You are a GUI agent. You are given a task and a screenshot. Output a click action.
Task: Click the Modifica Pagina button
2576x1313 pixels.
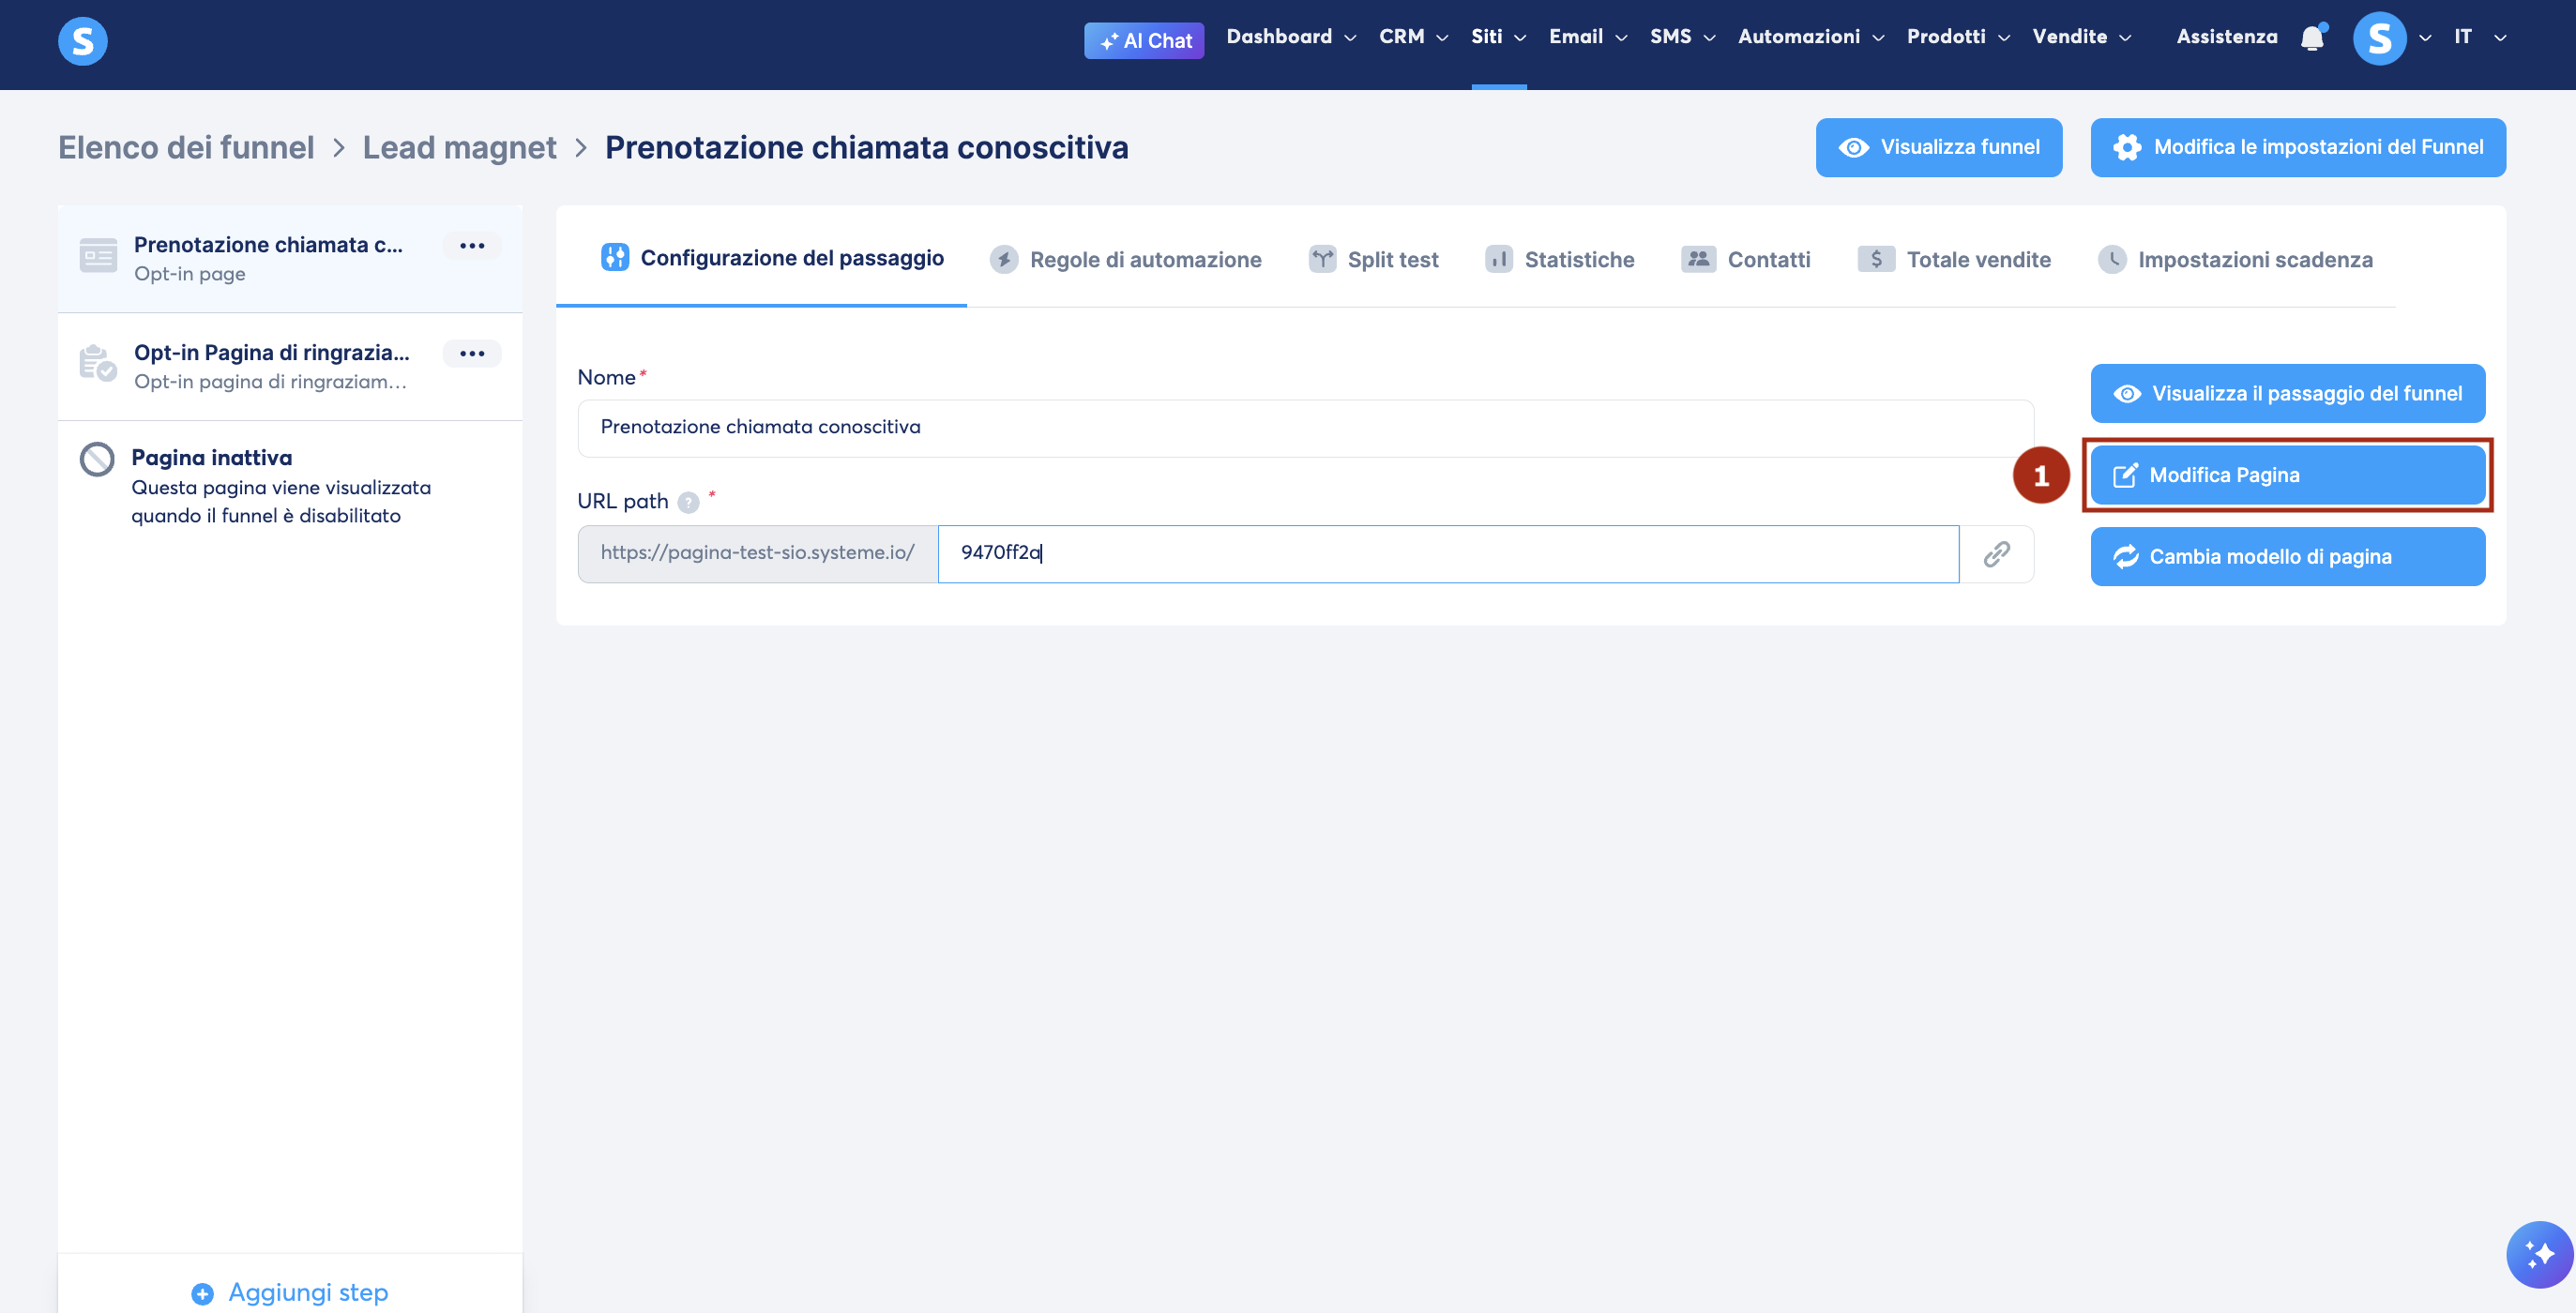[2287, 475]
